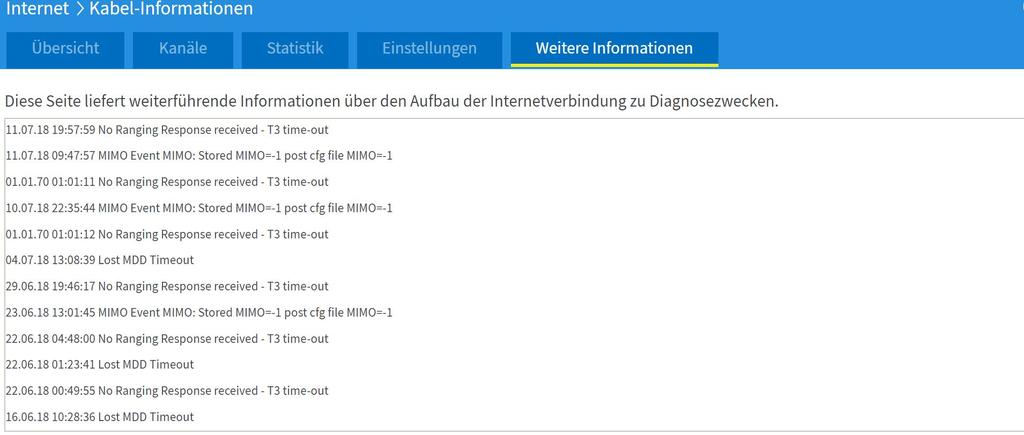Click the 22.06.18 04:48:00 T3 time-out entry
Screen dimensions: 1024x435
[x=167, y=339]
